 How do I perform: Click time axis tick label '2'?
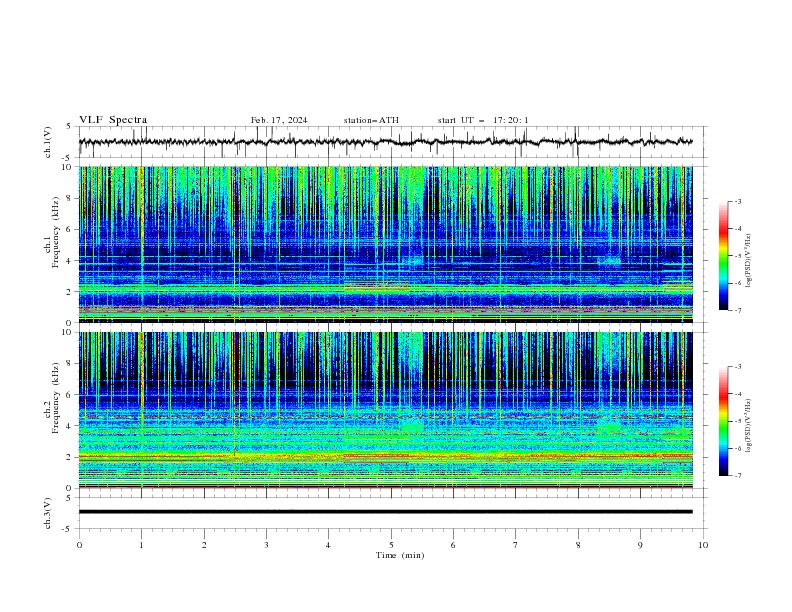click(x=204, y=545)
